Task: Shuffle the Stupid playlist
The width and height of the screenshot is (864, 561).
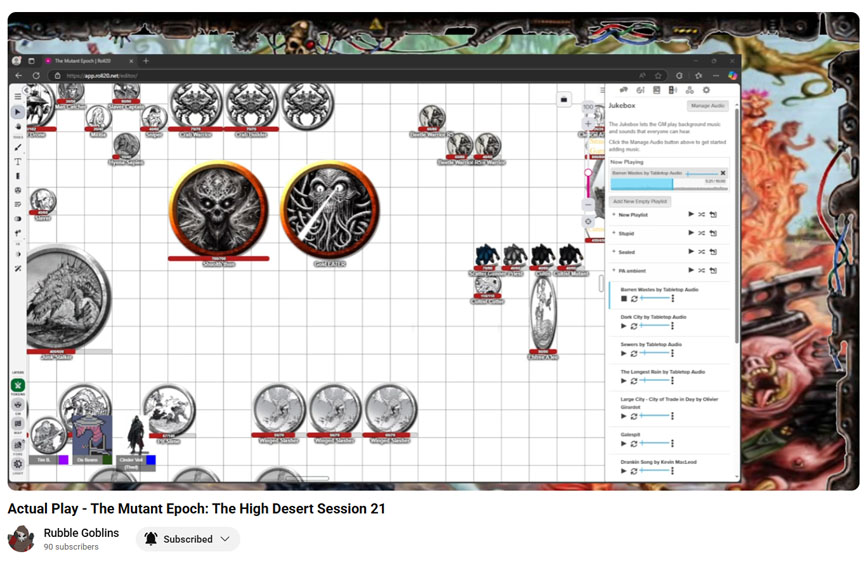Action: pyautogui.click(x=701, y=233)
